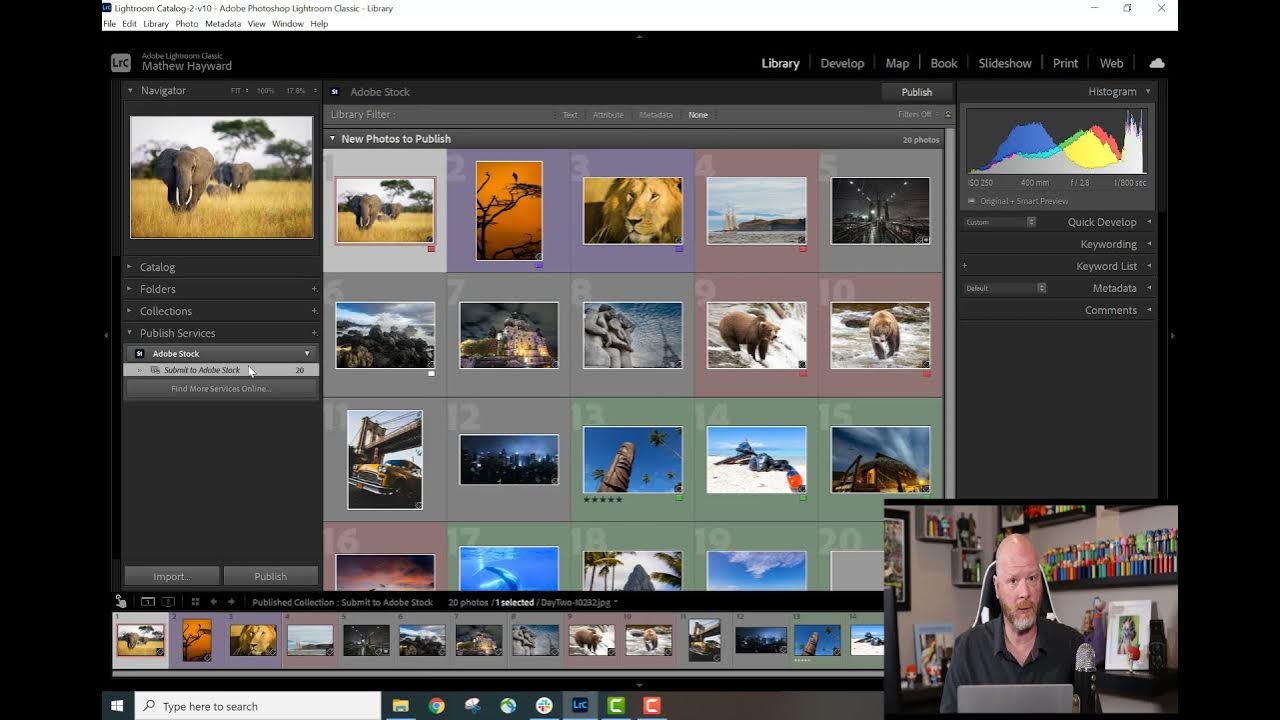Expand the Keywording panel
1280x720 pixels.
click(1149, 244)
